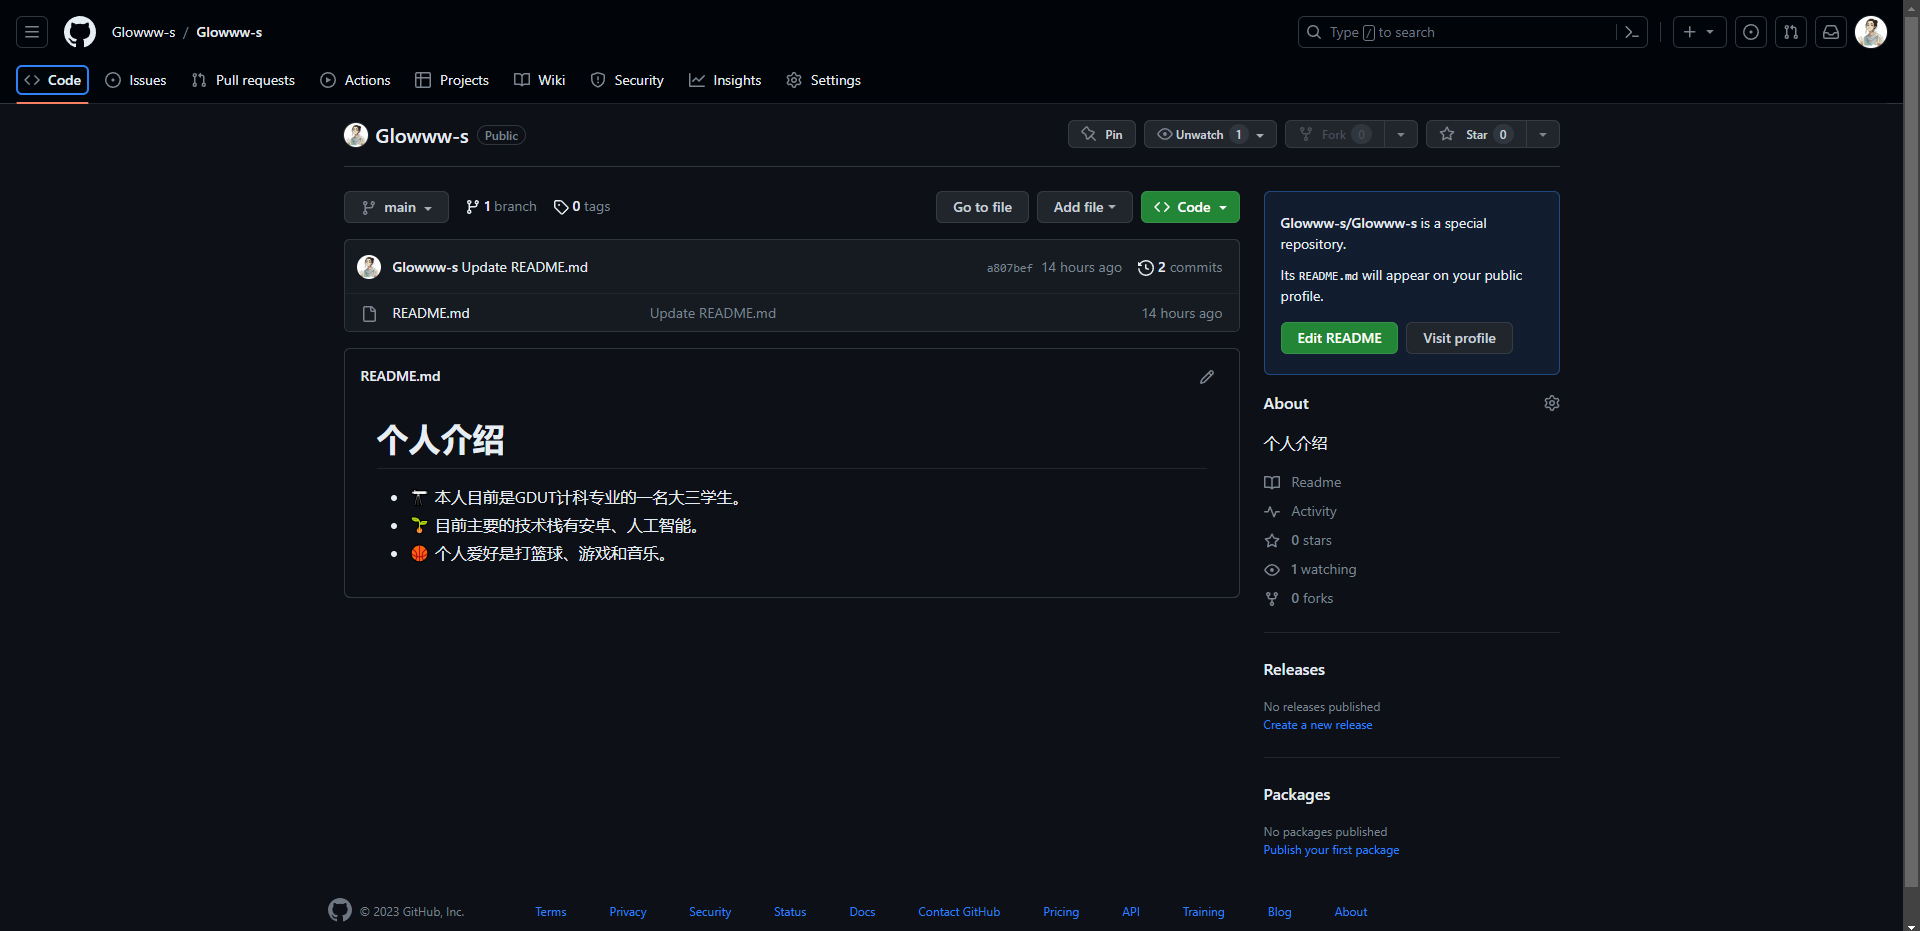Open the Projects tab
The image size is (1920, 931).
point(452,80)
